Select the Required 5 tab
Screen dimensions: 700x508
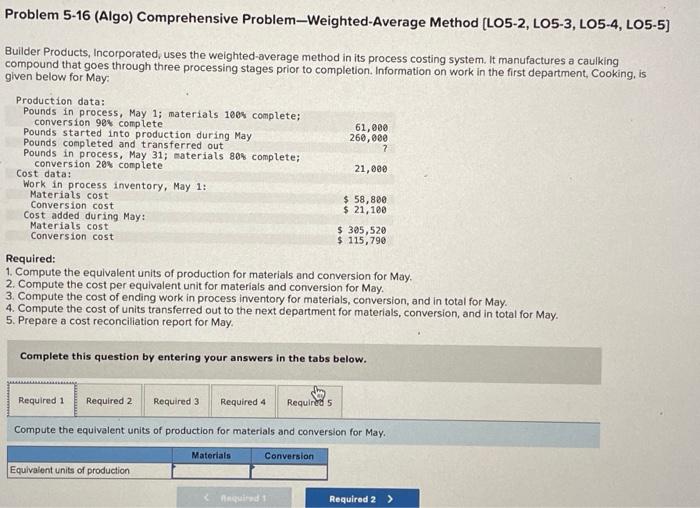click(309, 402)
